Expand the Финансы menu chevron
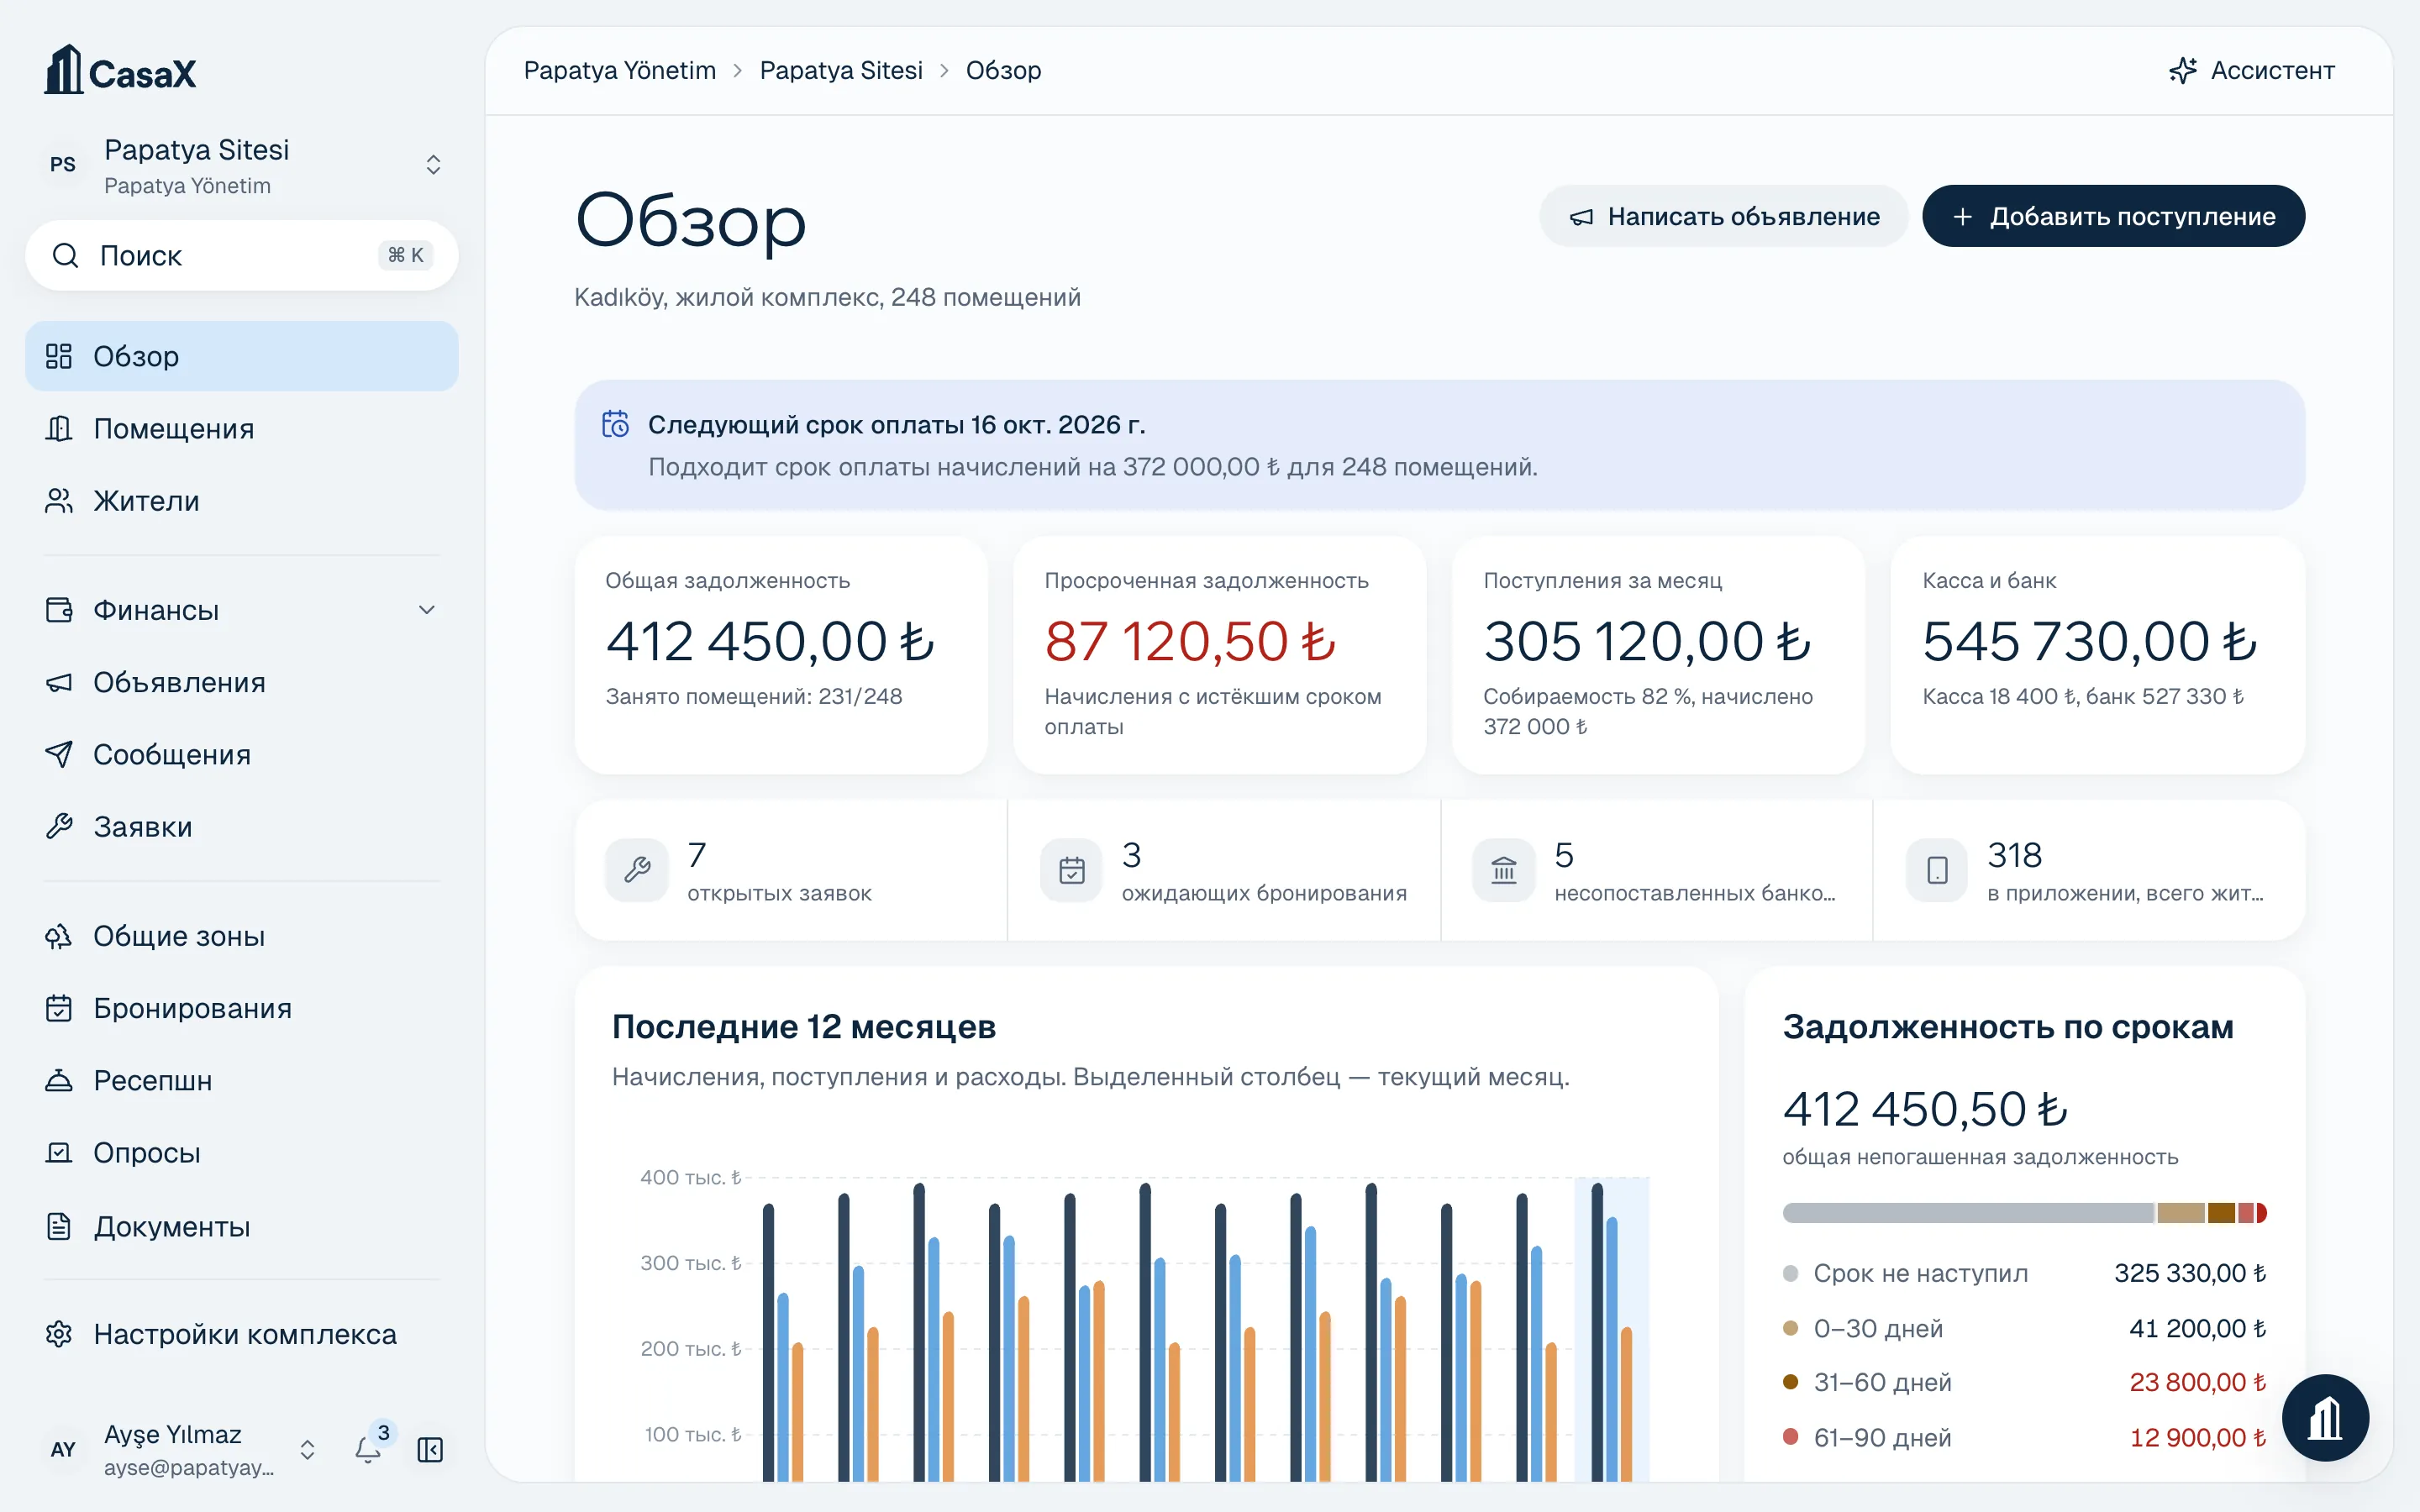 point(427,610)
